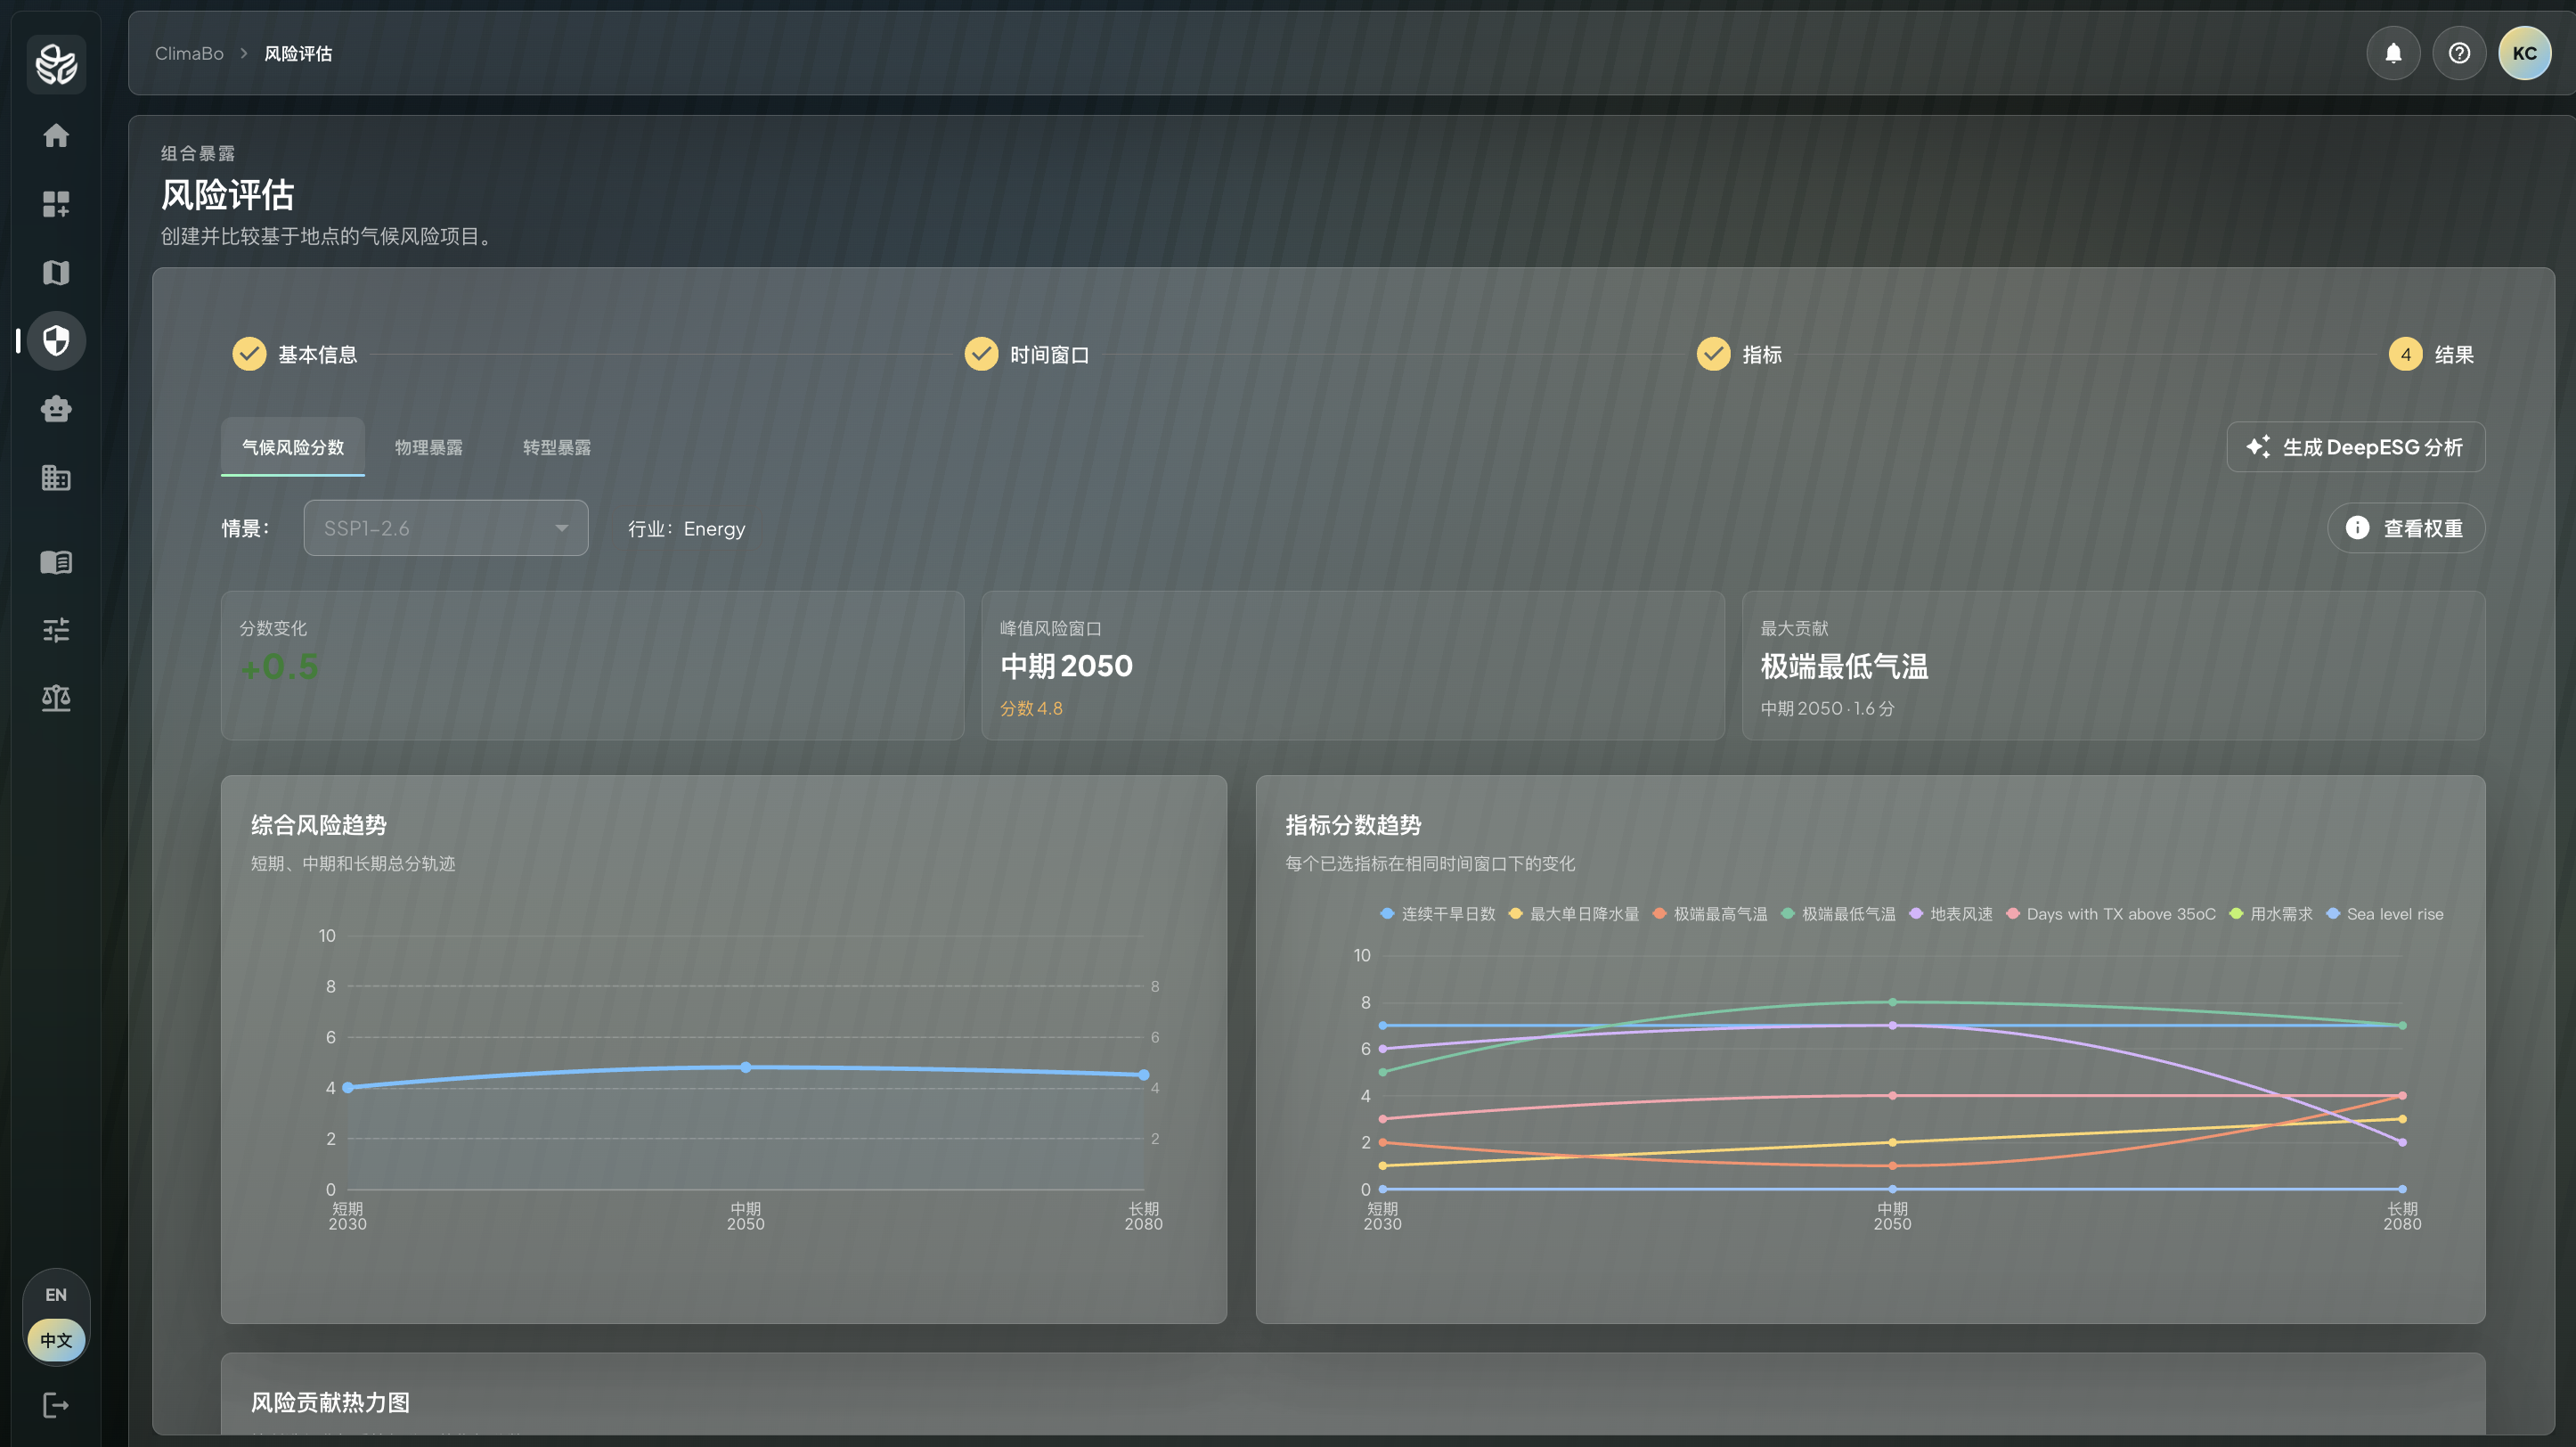Screen dimensions: 2576x1447
Task: Open the robot assistant sidebar icon
Action: tap(56, 409)
